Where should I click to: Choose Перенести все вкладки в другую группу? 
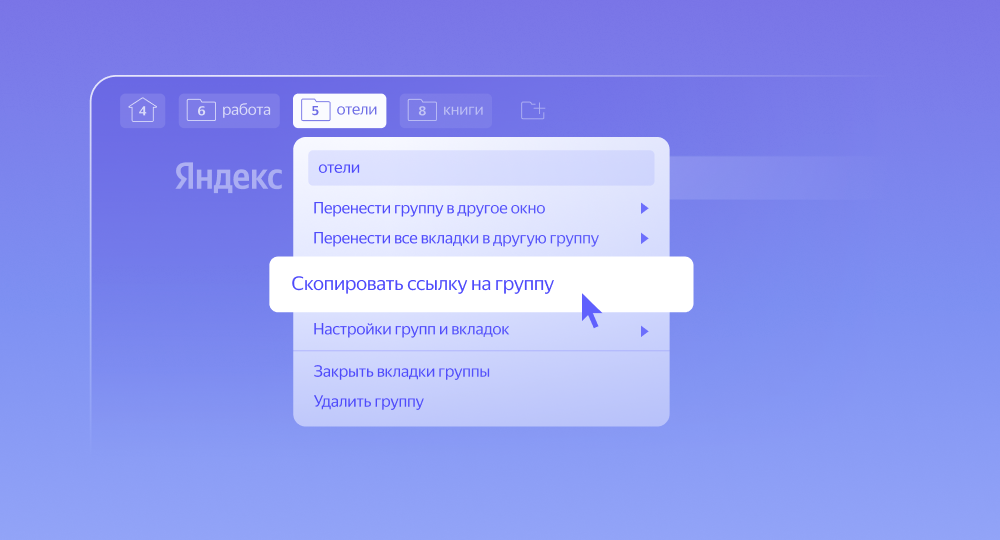point(481,238)
